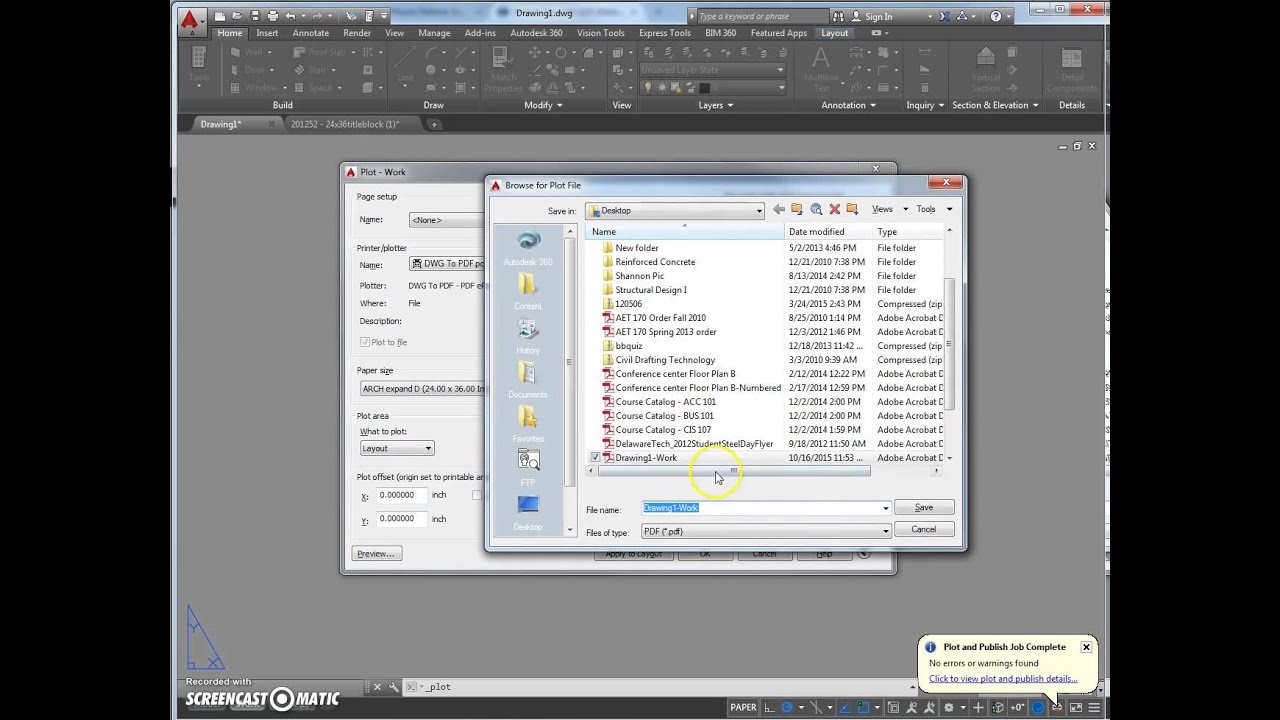
Task: Expand the Layers ribbon panel
Action: (x=715, y=105)
